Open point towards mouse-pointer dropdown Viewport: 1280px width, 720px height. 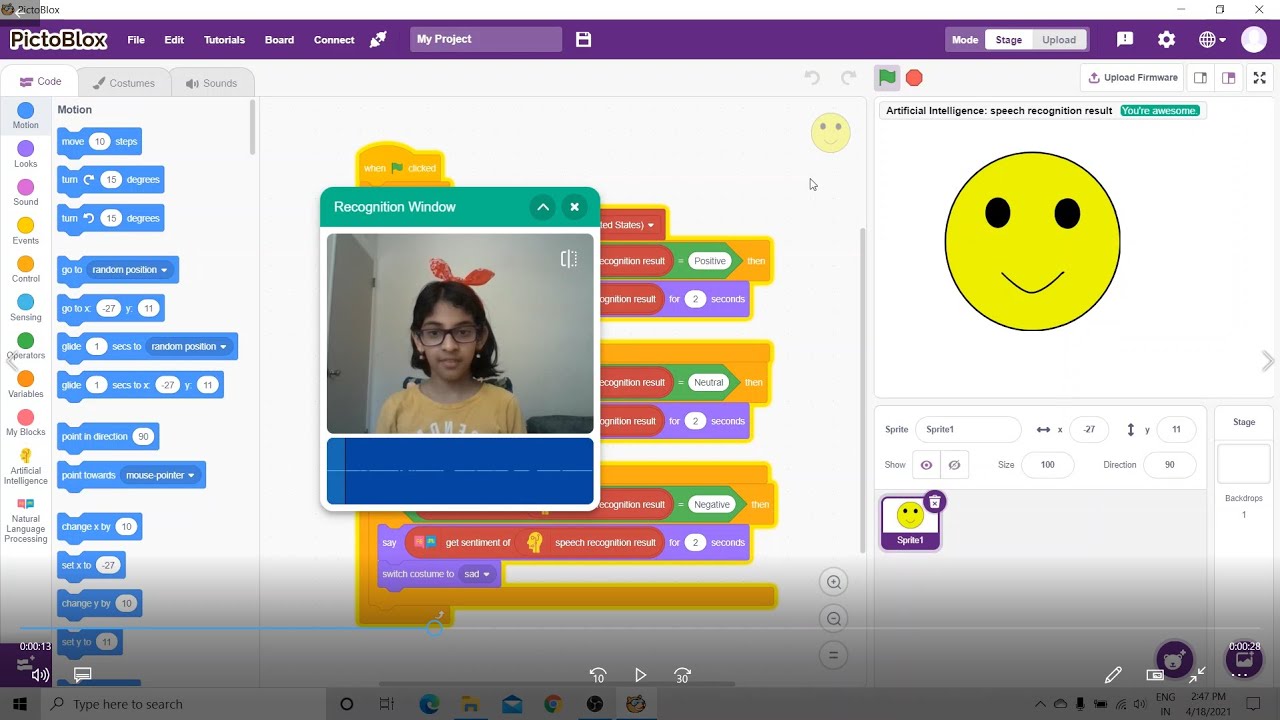click(160, 475)
